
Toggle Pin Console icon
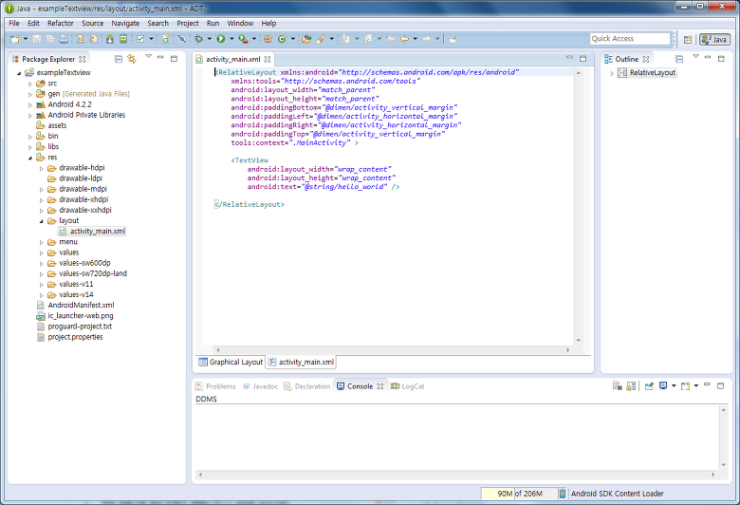click(649, 386)
